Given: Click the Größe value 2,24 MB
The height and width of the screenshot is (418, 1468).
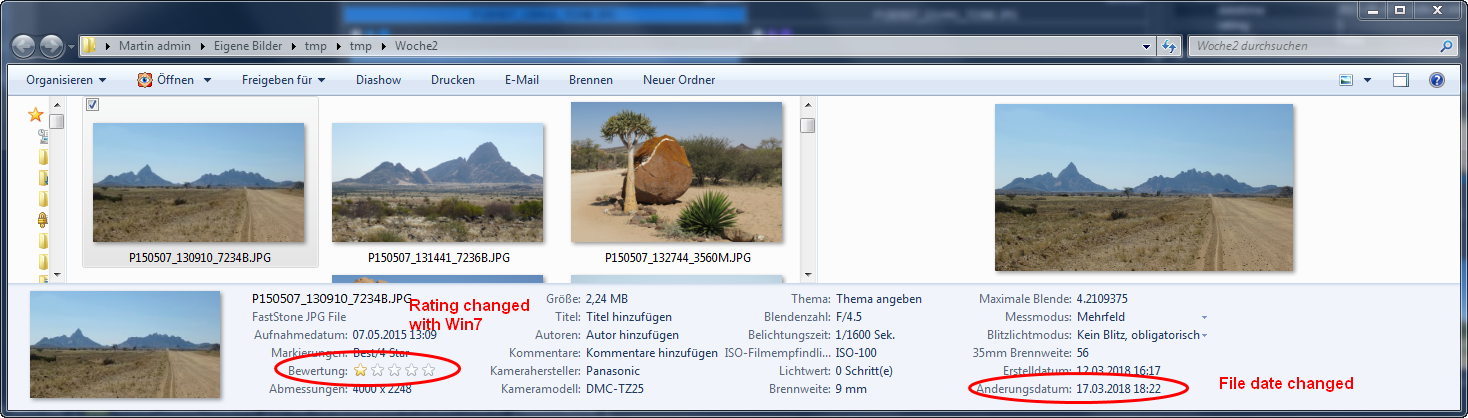Looking at the screenshot, I should tap(607, 299).
